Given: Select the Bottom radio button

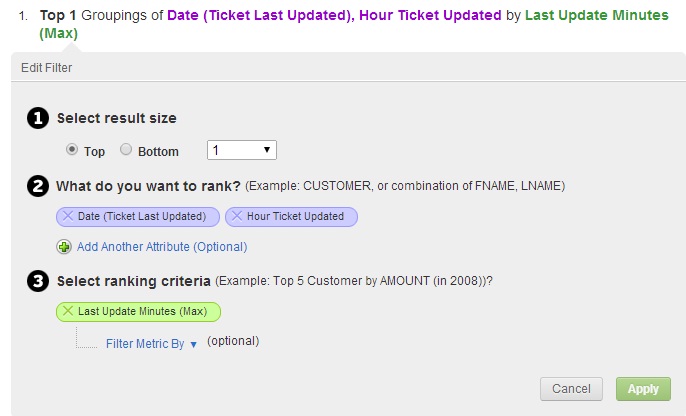Looking at the screenshot, I should [x=126, y=150].
